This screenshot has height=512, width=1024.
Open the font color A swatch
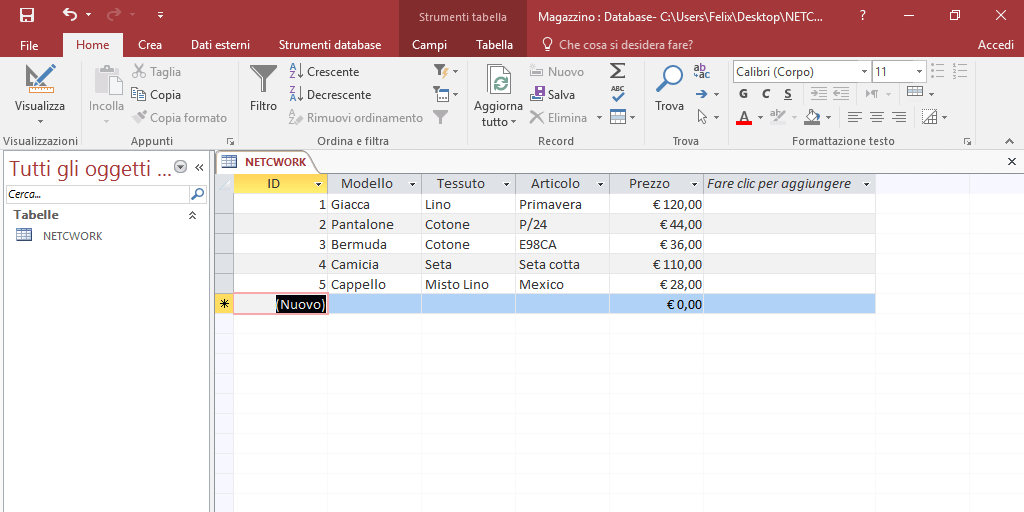coord(743,118)
